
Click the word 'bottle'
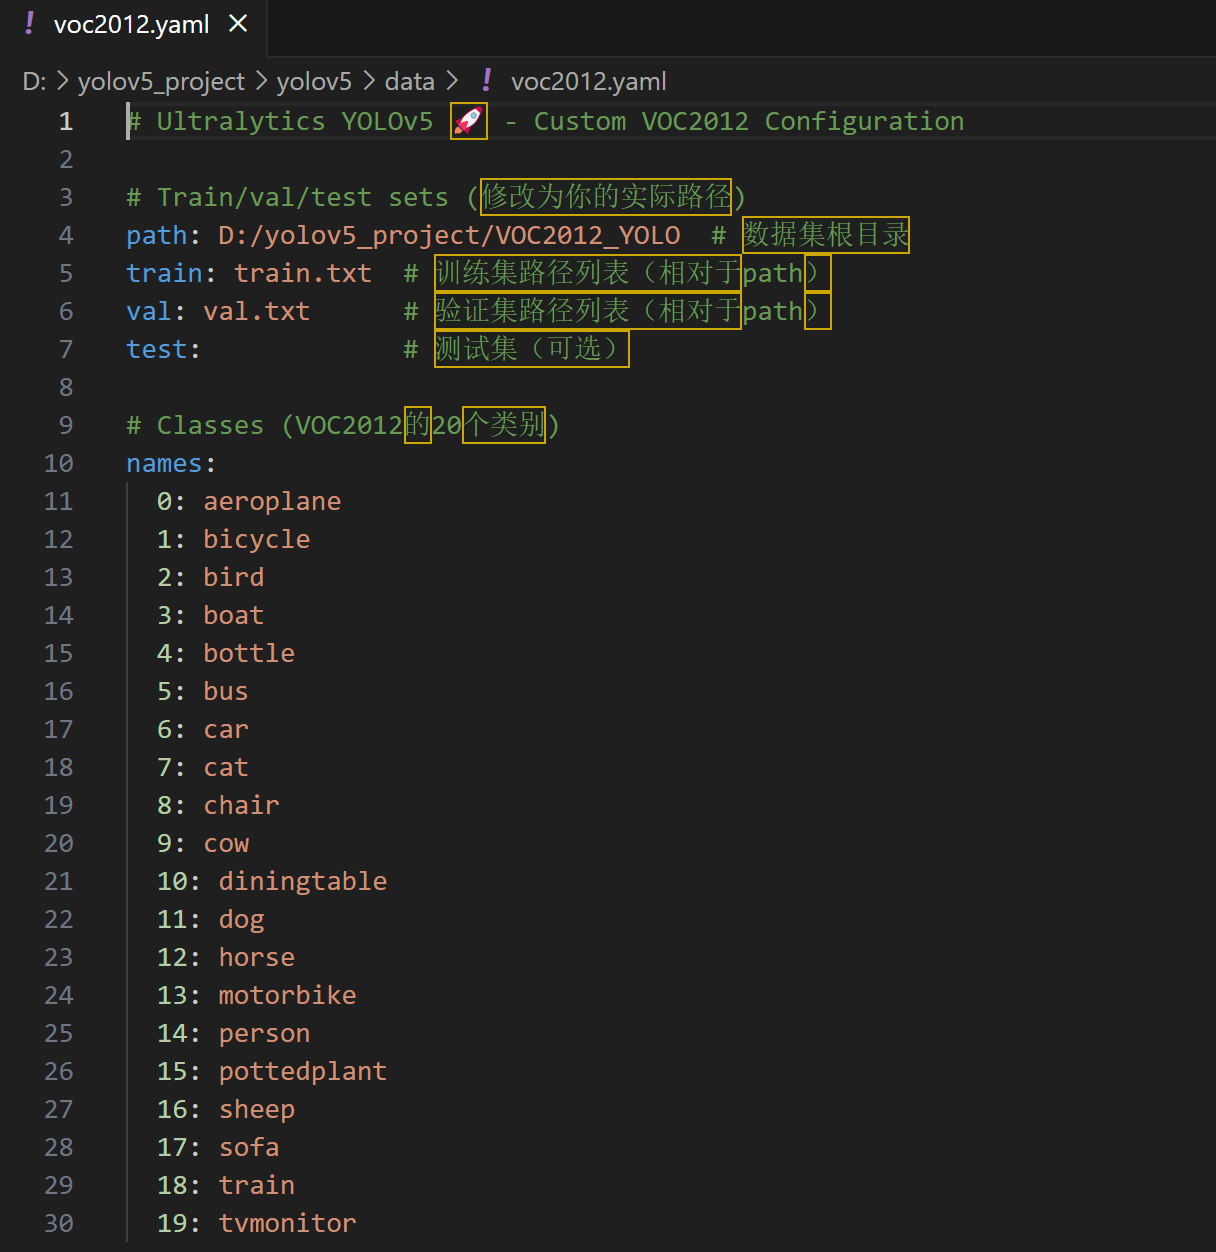point(249,654)
